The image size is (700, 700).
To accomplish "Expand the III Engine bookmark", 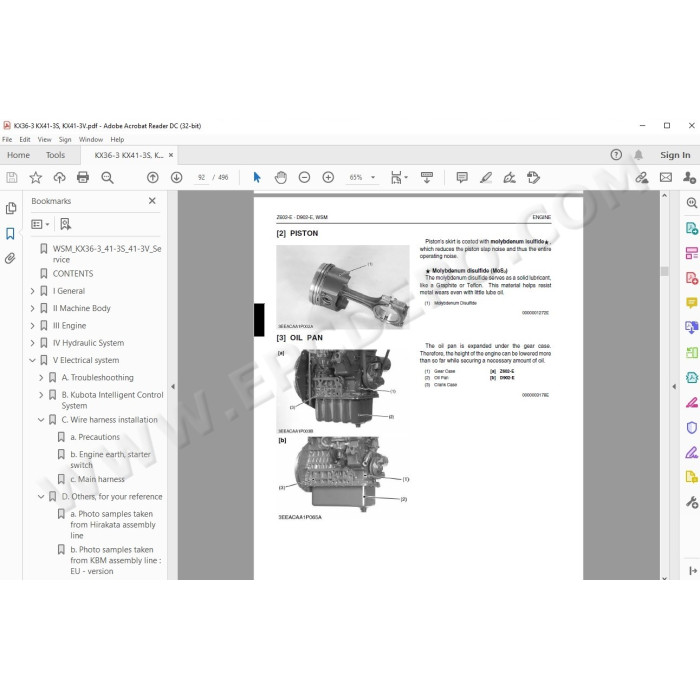I will pos(32,326).
